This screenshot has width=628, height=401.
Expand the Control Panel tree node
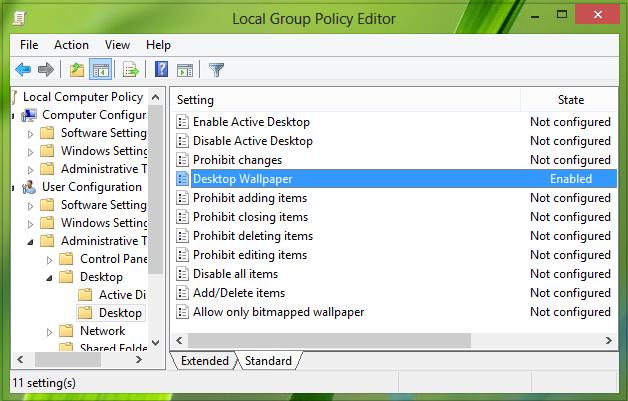click(x=49, y=259)
